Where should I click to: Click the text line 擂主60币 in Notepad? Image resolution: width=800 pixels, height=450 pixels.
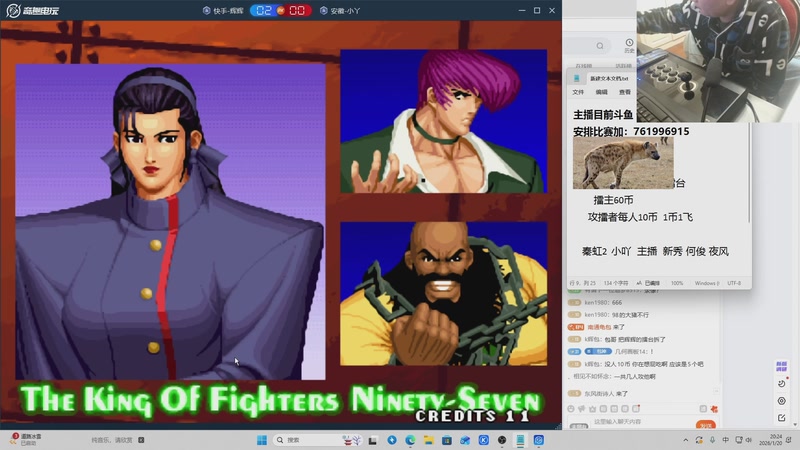tap(613, 200)
